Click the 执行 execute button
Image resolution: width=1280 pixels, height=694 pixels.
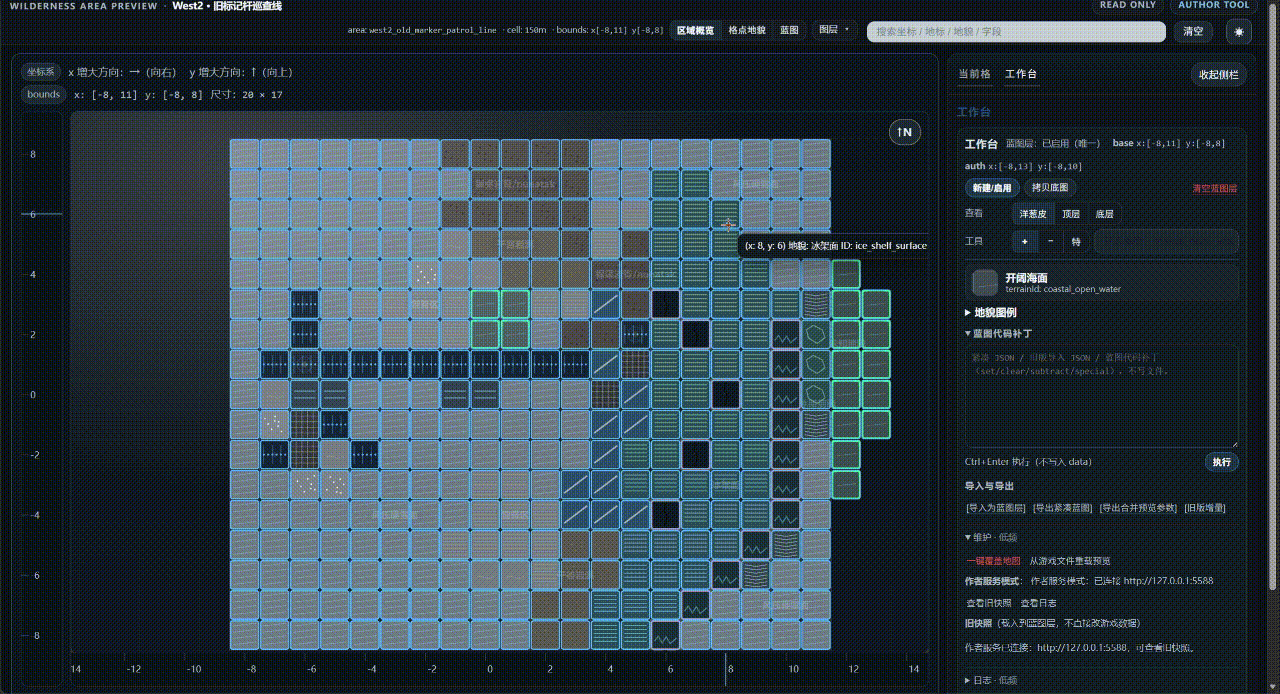1222,462
